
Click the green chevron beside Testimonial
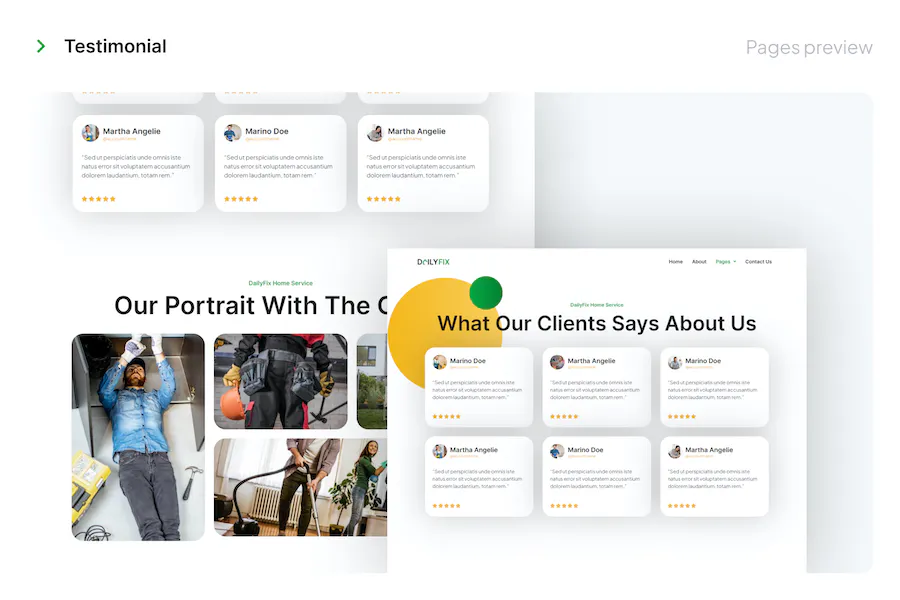coord(41,46)
